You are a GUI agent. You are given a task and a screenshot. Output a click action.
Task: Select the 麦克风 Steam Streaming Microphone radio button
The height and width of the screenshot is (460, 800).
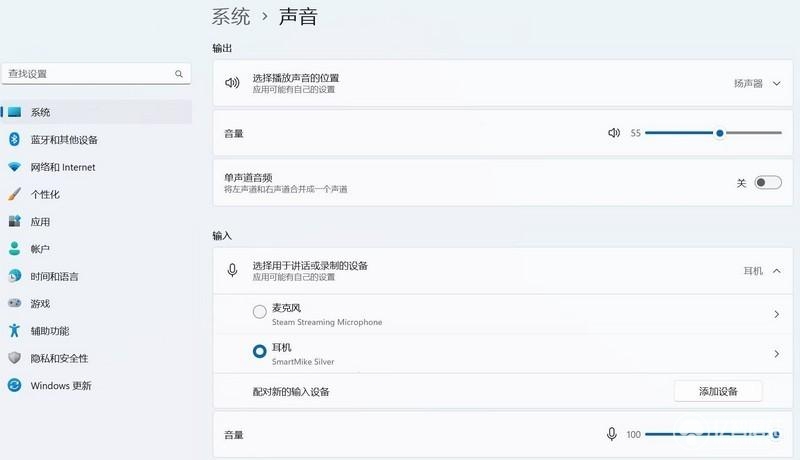260,311
